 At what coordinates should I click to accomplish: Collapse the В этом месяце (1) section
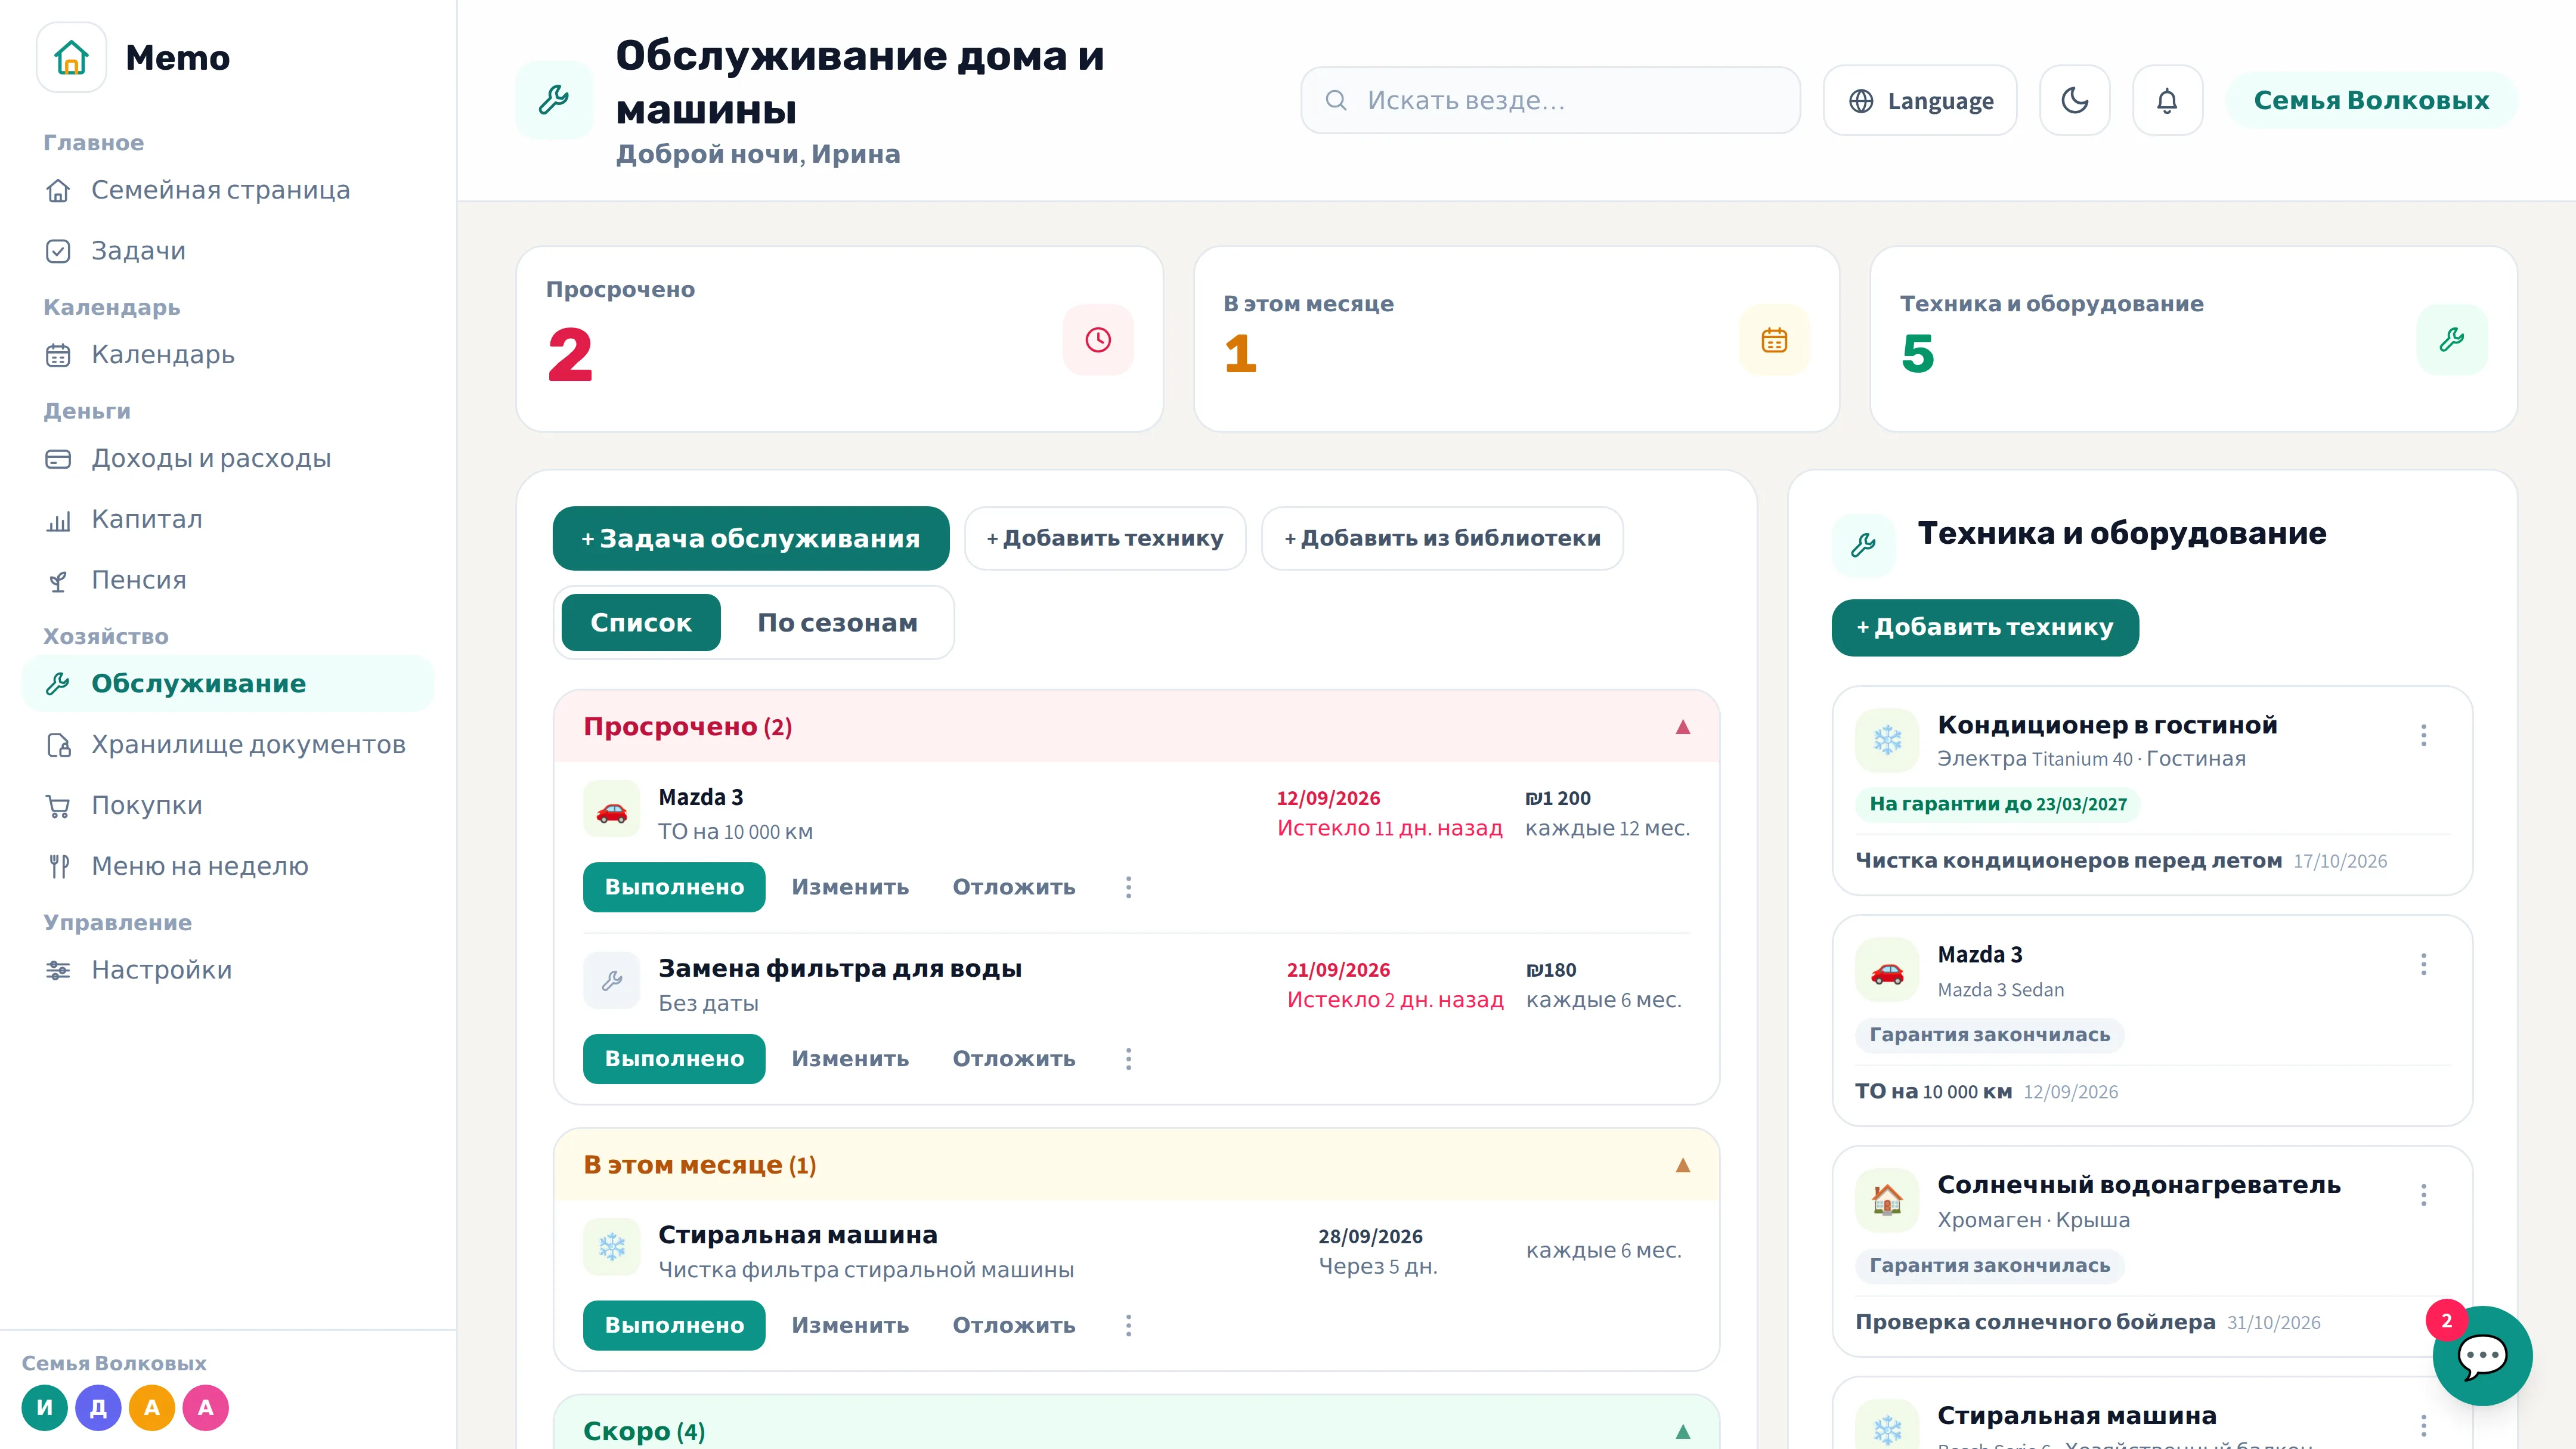click(x=1683, y=1165)
